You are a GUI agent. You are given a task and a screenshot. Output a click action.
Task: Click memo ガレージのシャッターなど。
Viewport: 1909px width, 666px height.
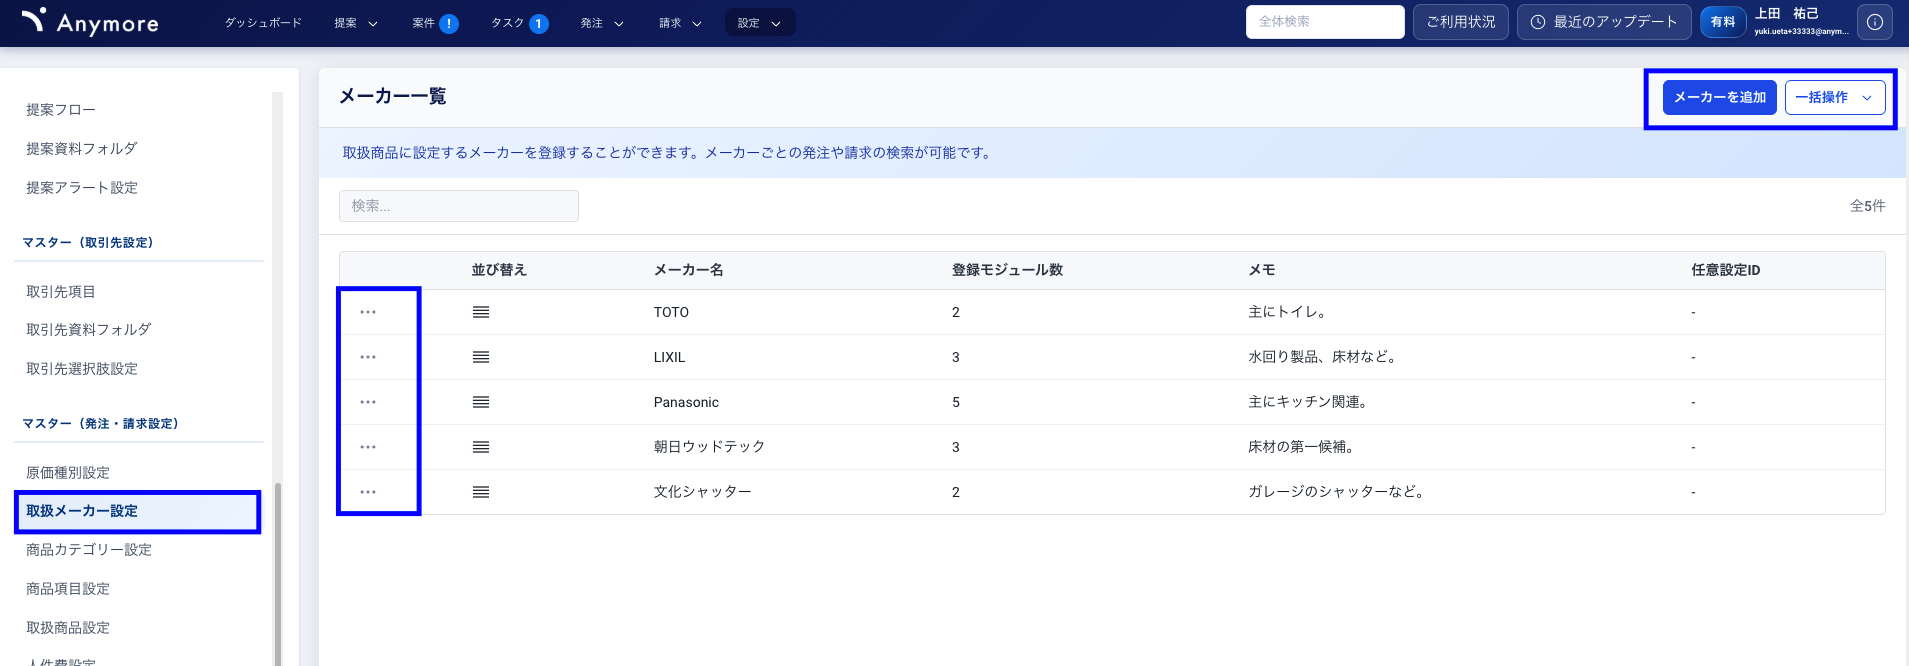tap(1338, 492)
